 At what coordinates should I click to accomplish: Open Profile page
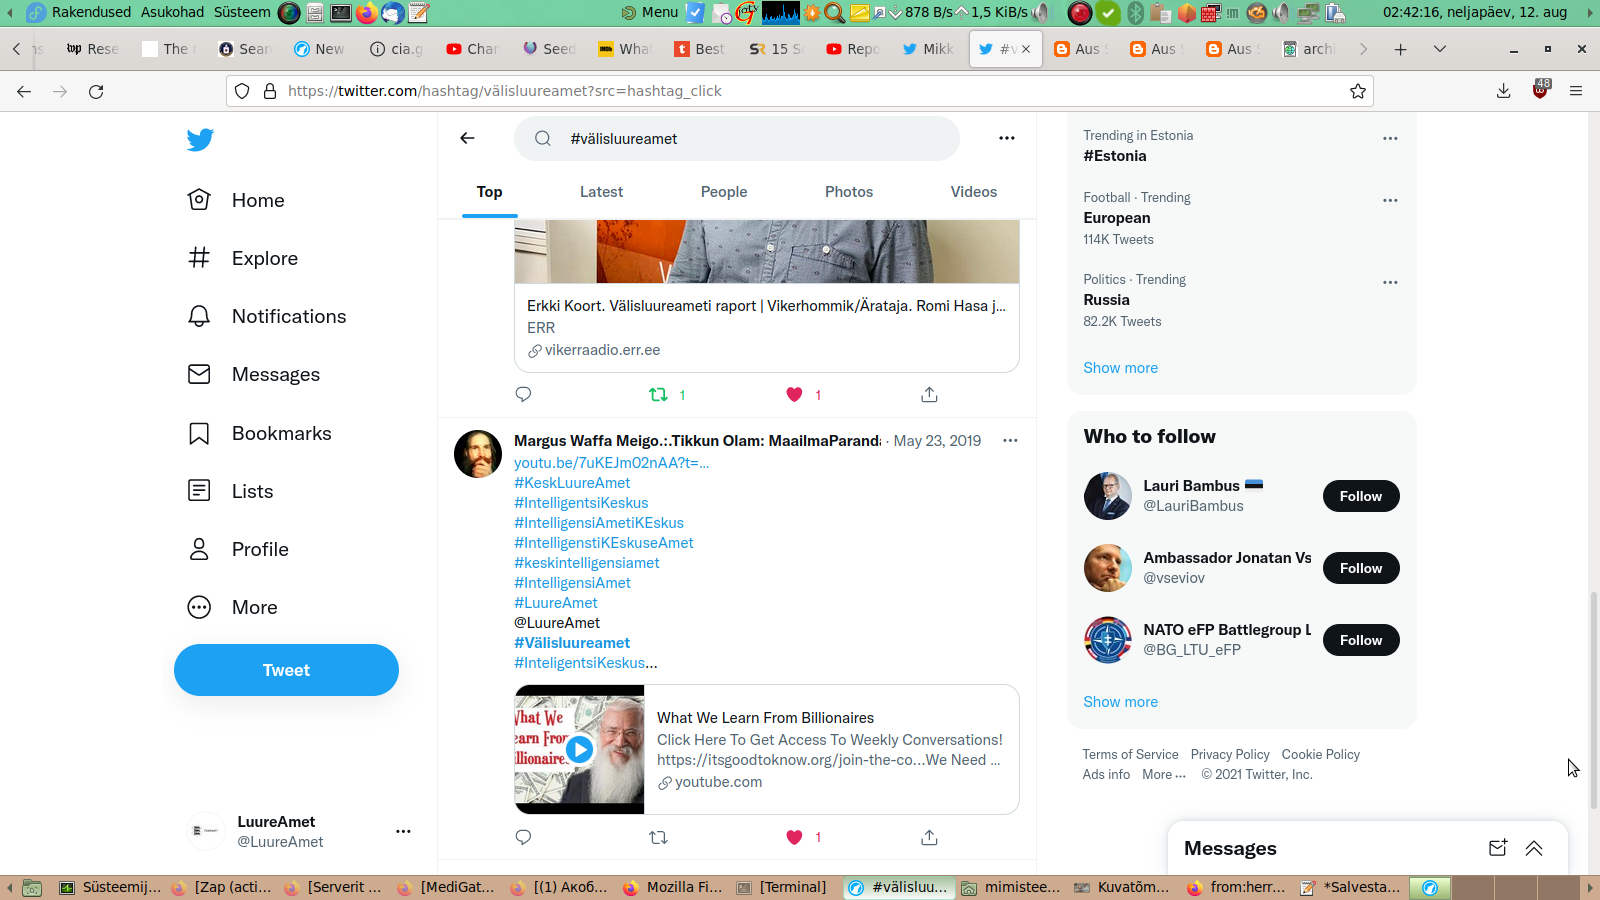pyautogui.click(x=239, y=549)
